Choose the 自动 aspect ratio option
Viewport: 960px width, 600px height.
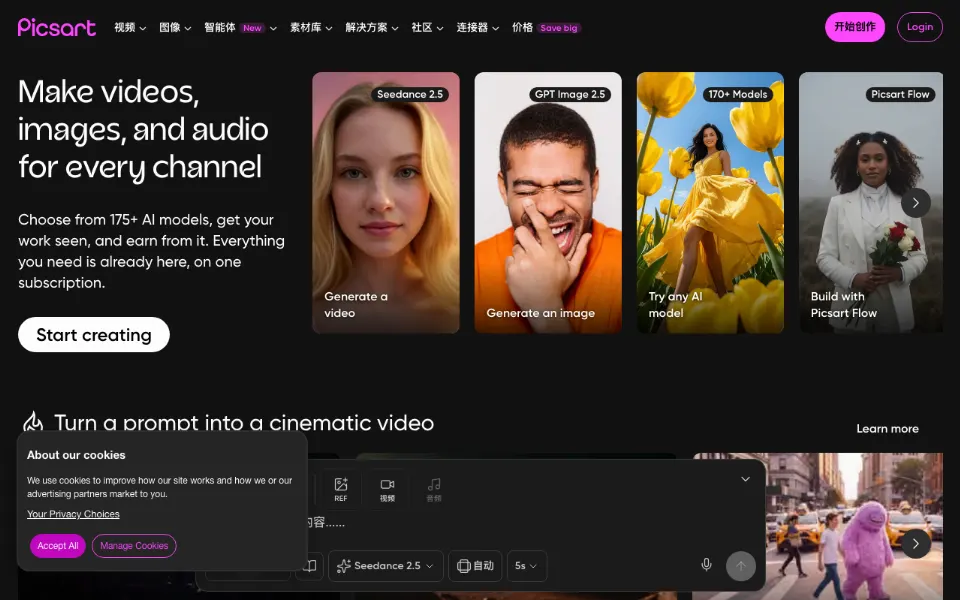point(475,566)
